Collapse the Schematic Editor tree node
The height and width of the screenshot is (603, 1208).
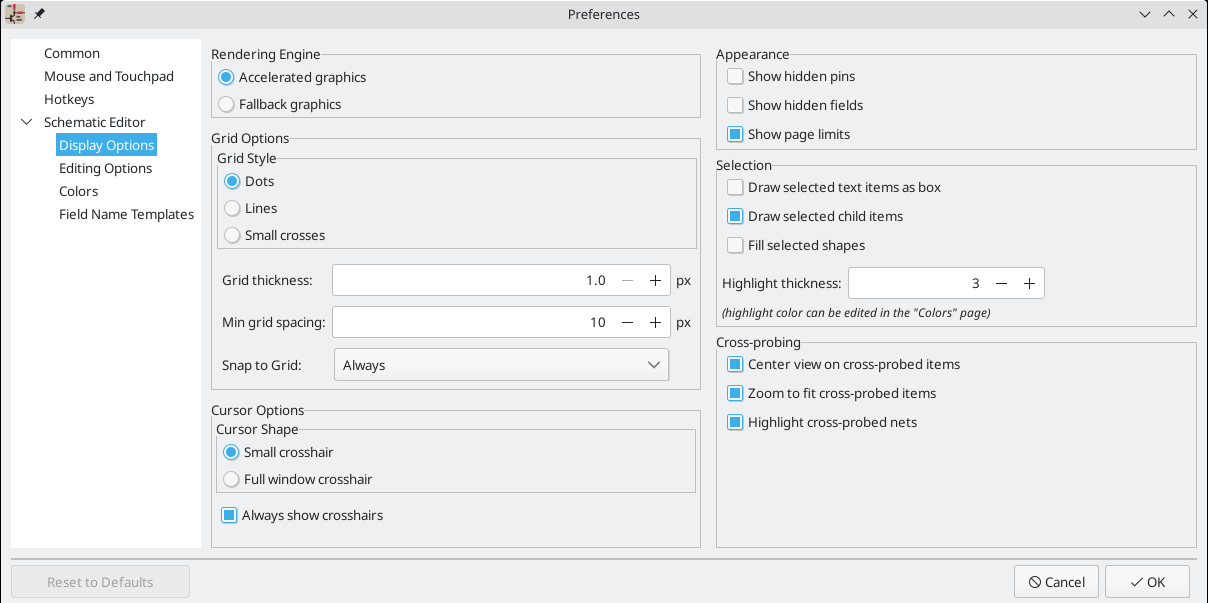click(x=27, y=123)
